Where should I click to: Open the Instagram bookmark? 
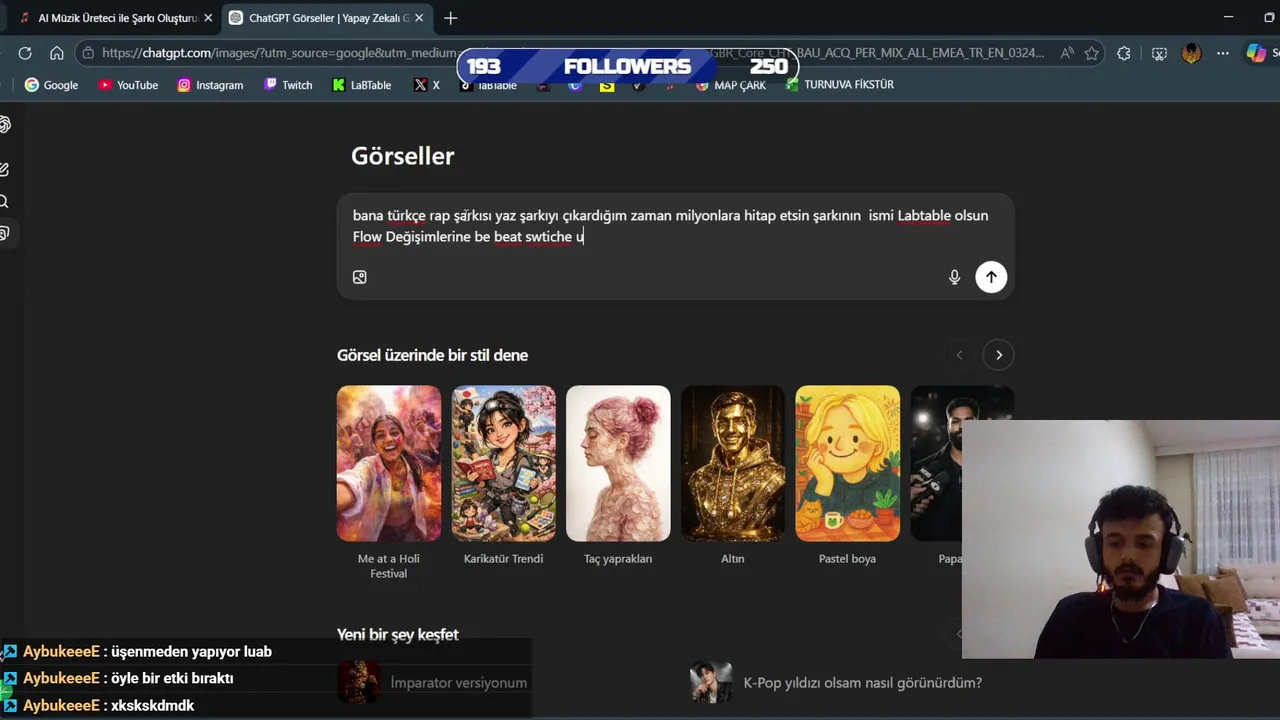coord(210,85)
